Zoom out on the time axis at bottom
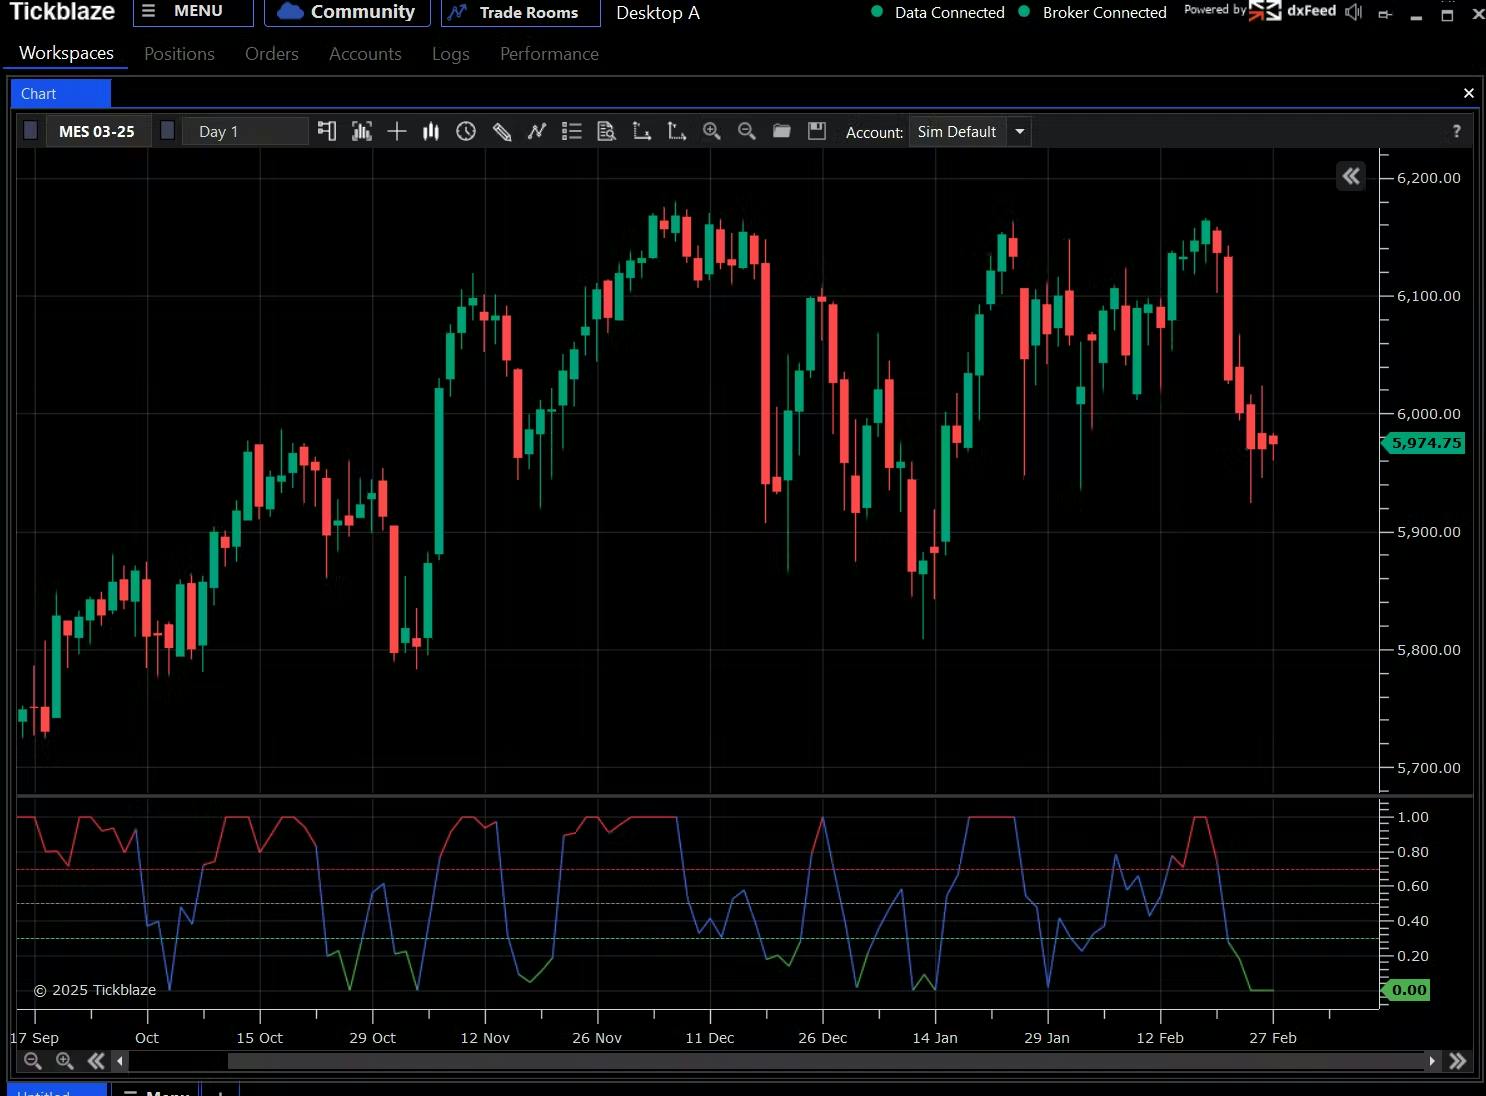This screenshot has height=1096, width=1486. (x=33, y=1061)
